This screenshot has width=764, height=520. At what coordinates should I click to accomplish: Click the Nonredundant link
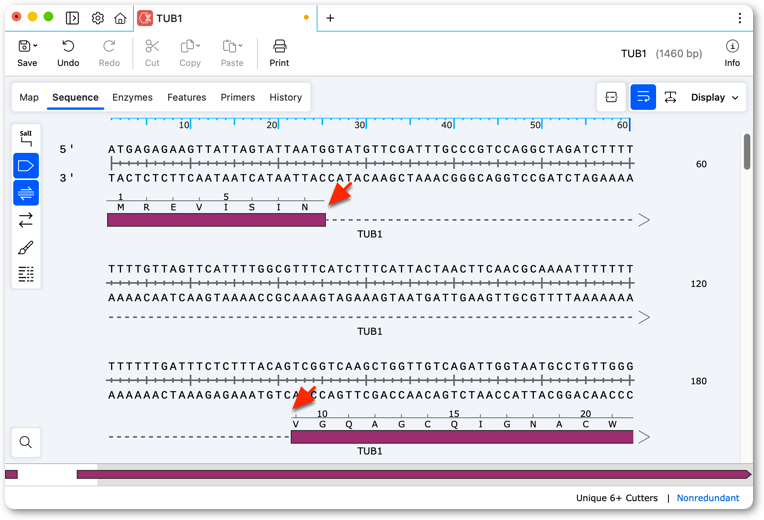point(708,498)
